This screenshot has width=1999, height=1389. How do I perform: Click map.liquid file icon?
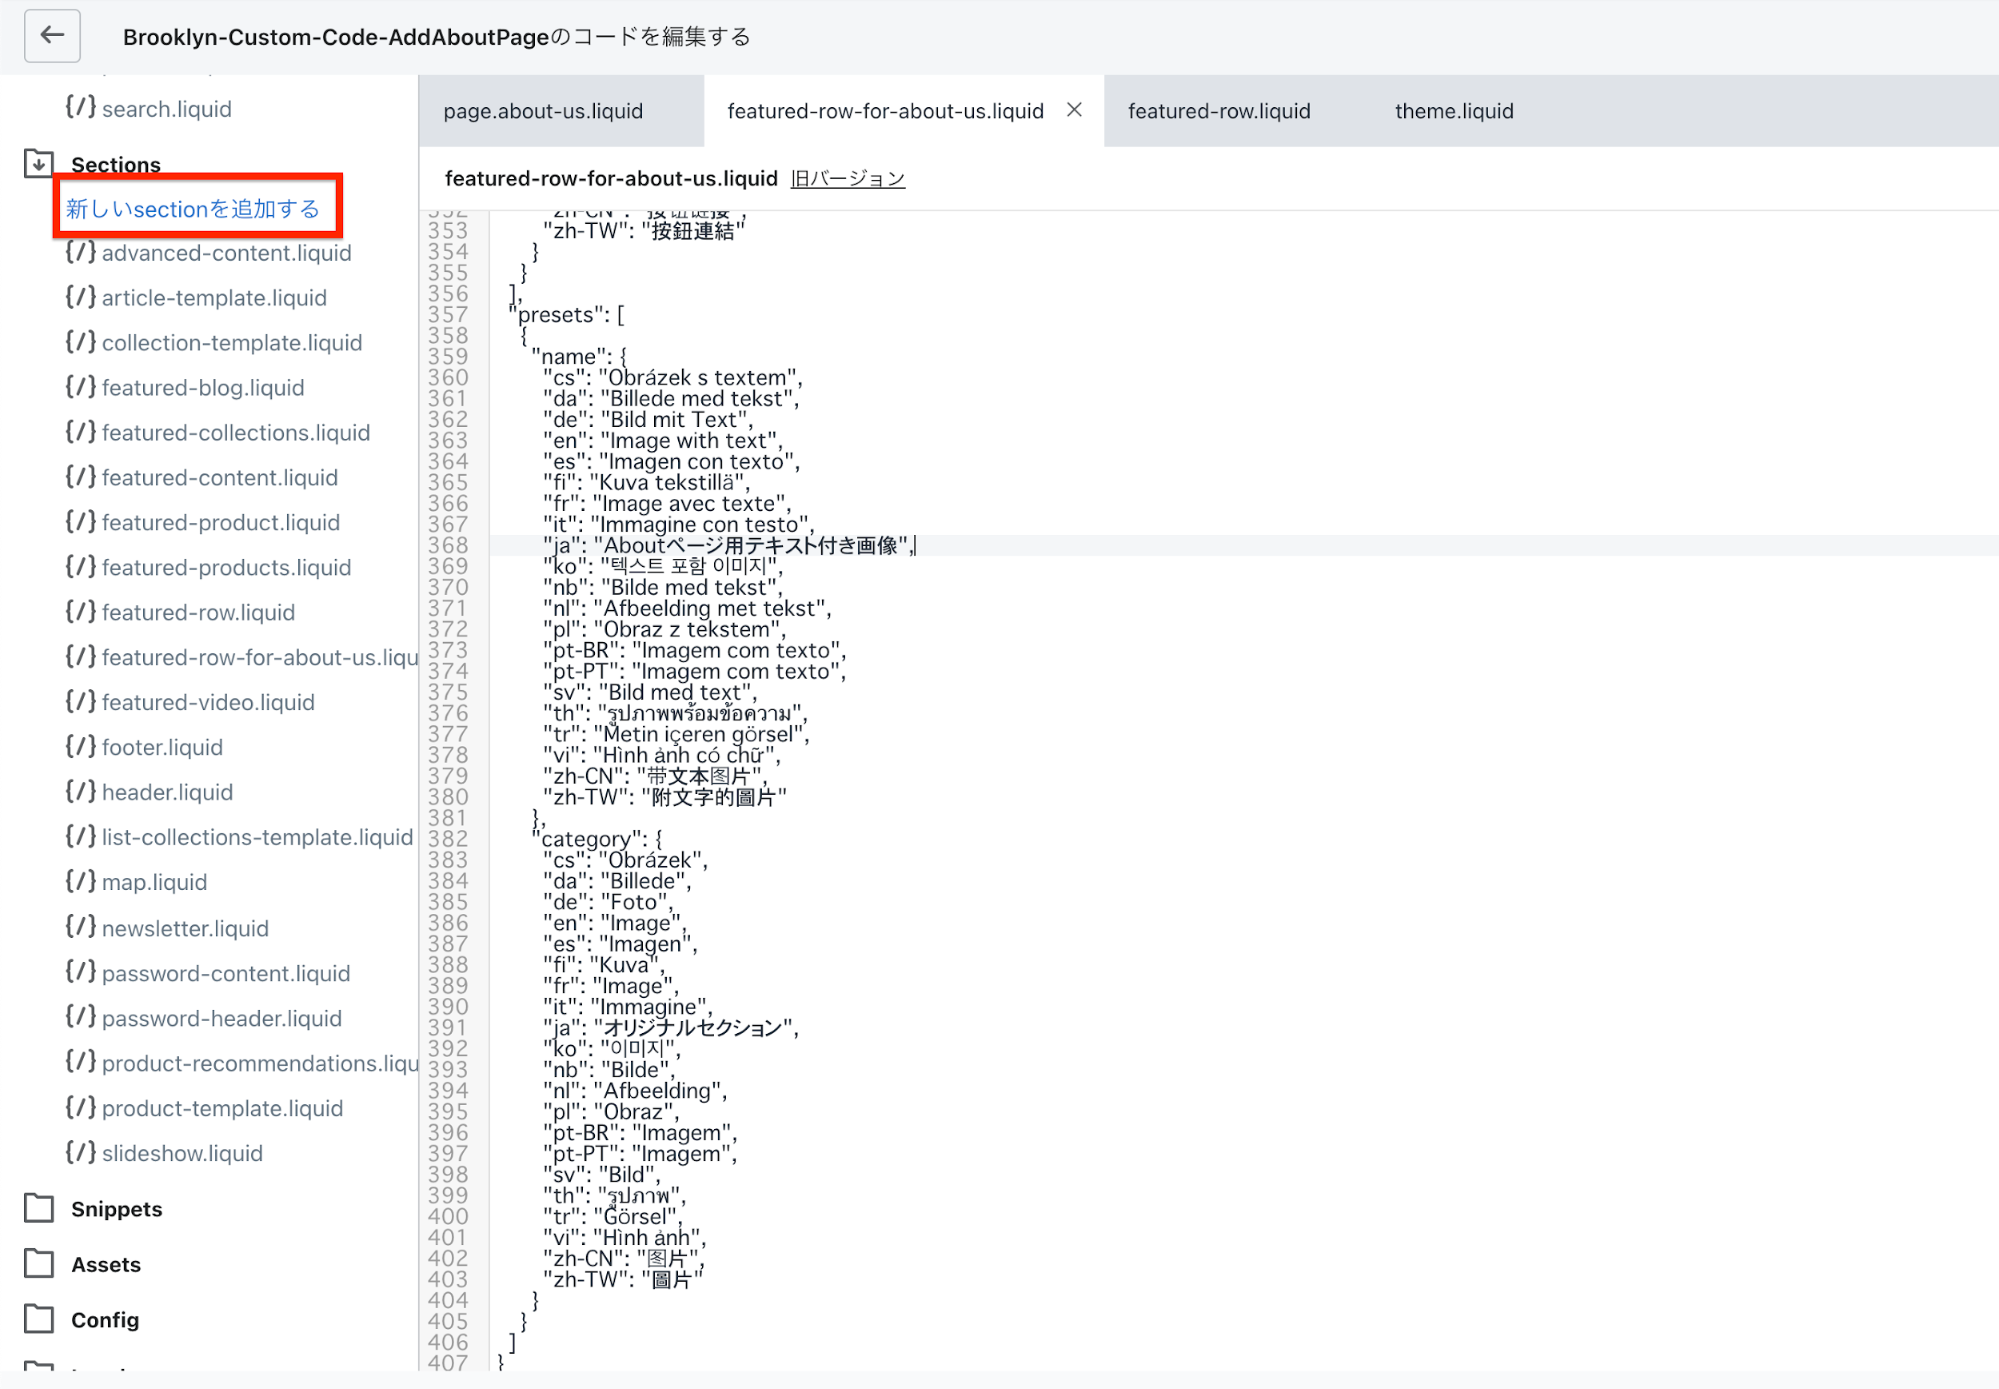[x=80, y=881]
